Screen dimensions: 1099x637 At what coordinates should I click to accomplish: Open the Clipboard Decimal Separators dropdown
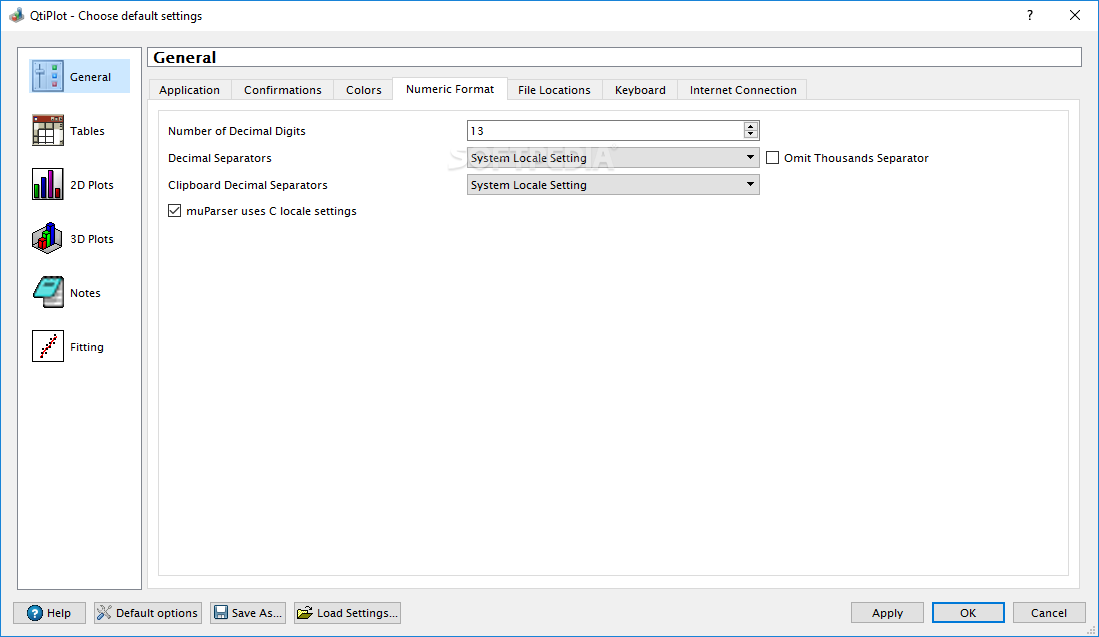pos(613,184)
